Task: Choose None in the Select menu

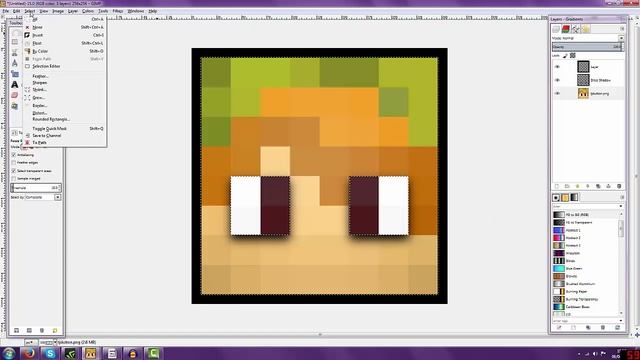Action: (x=64, y=27)
